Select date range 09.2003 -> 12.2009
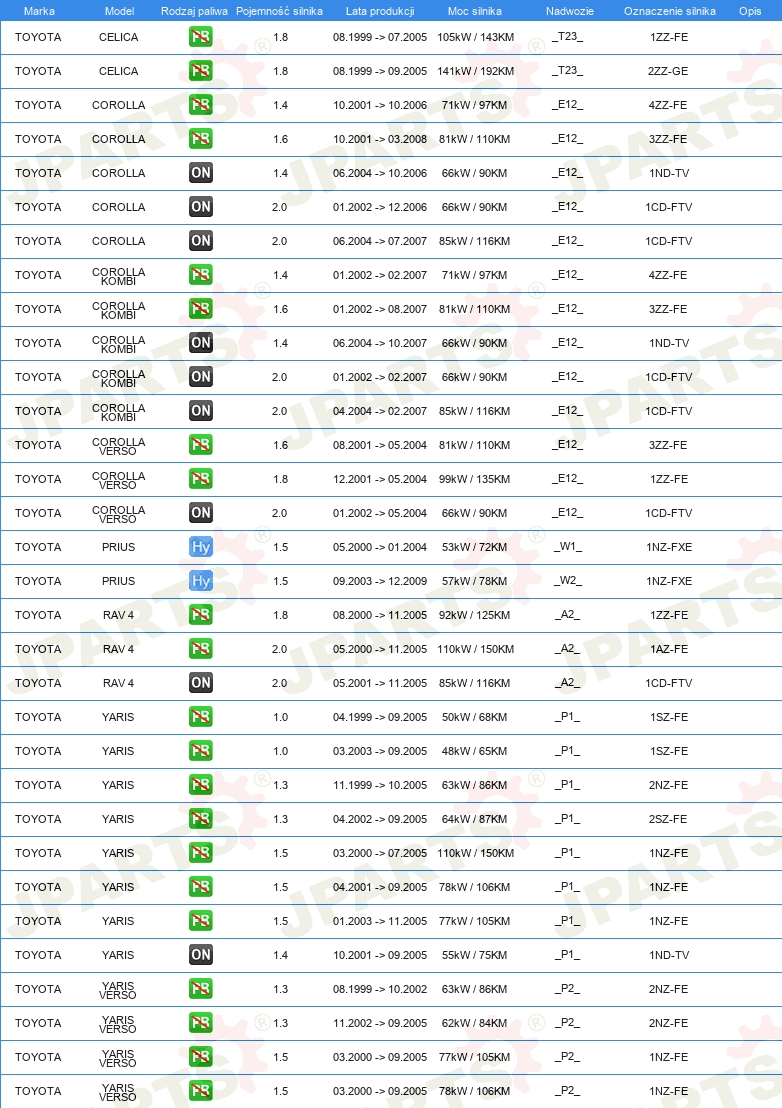Viewport: 782px width, 1108px height. (380, 581)
